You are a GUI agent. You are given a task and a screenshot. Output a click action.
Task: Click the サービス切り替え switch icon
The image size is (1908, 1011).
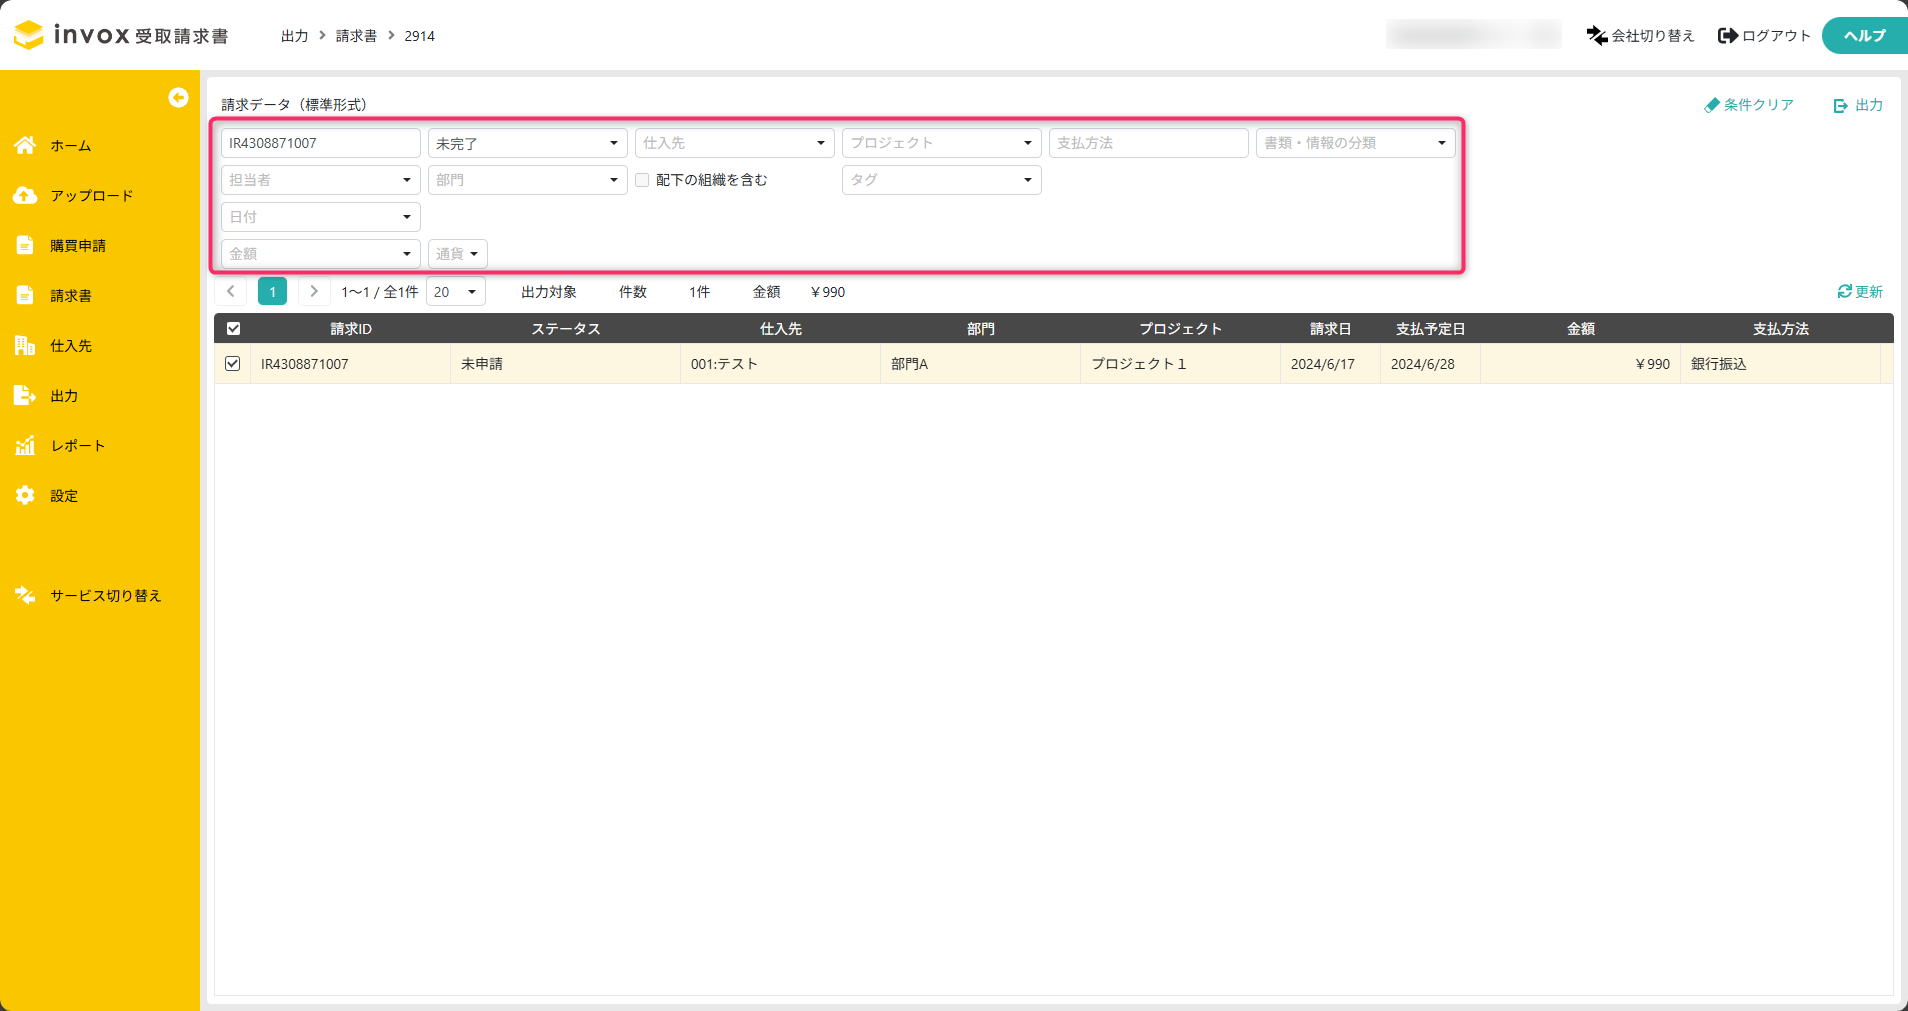pyautogui.click(x=25, y=595)
